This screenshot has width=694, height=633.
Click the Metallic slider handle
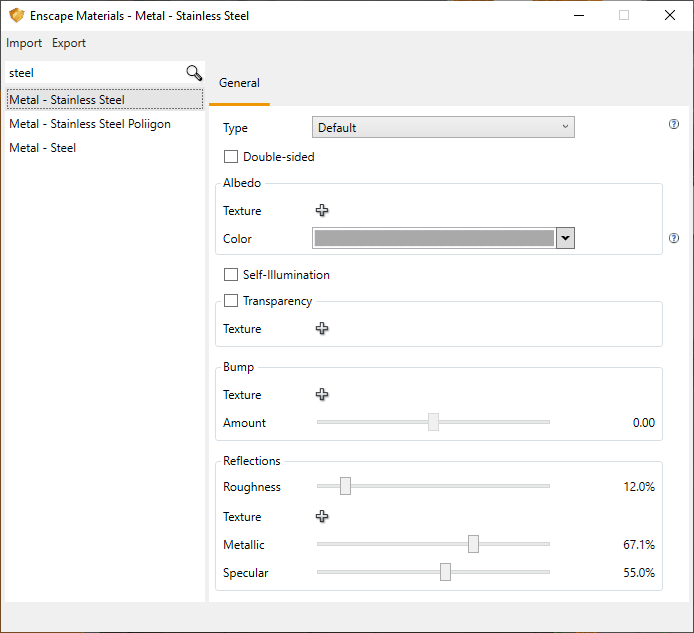pyautogui.click(x=473, y=544)
